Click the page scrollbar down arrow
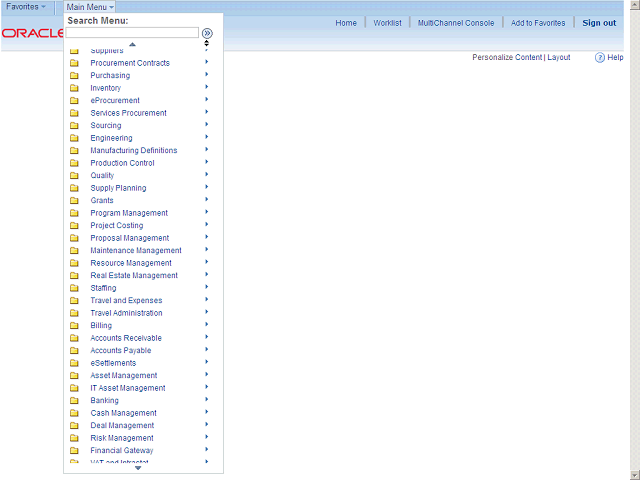Image resolution: width=640 pixels, height=480 pixels. tap(635, 475)
